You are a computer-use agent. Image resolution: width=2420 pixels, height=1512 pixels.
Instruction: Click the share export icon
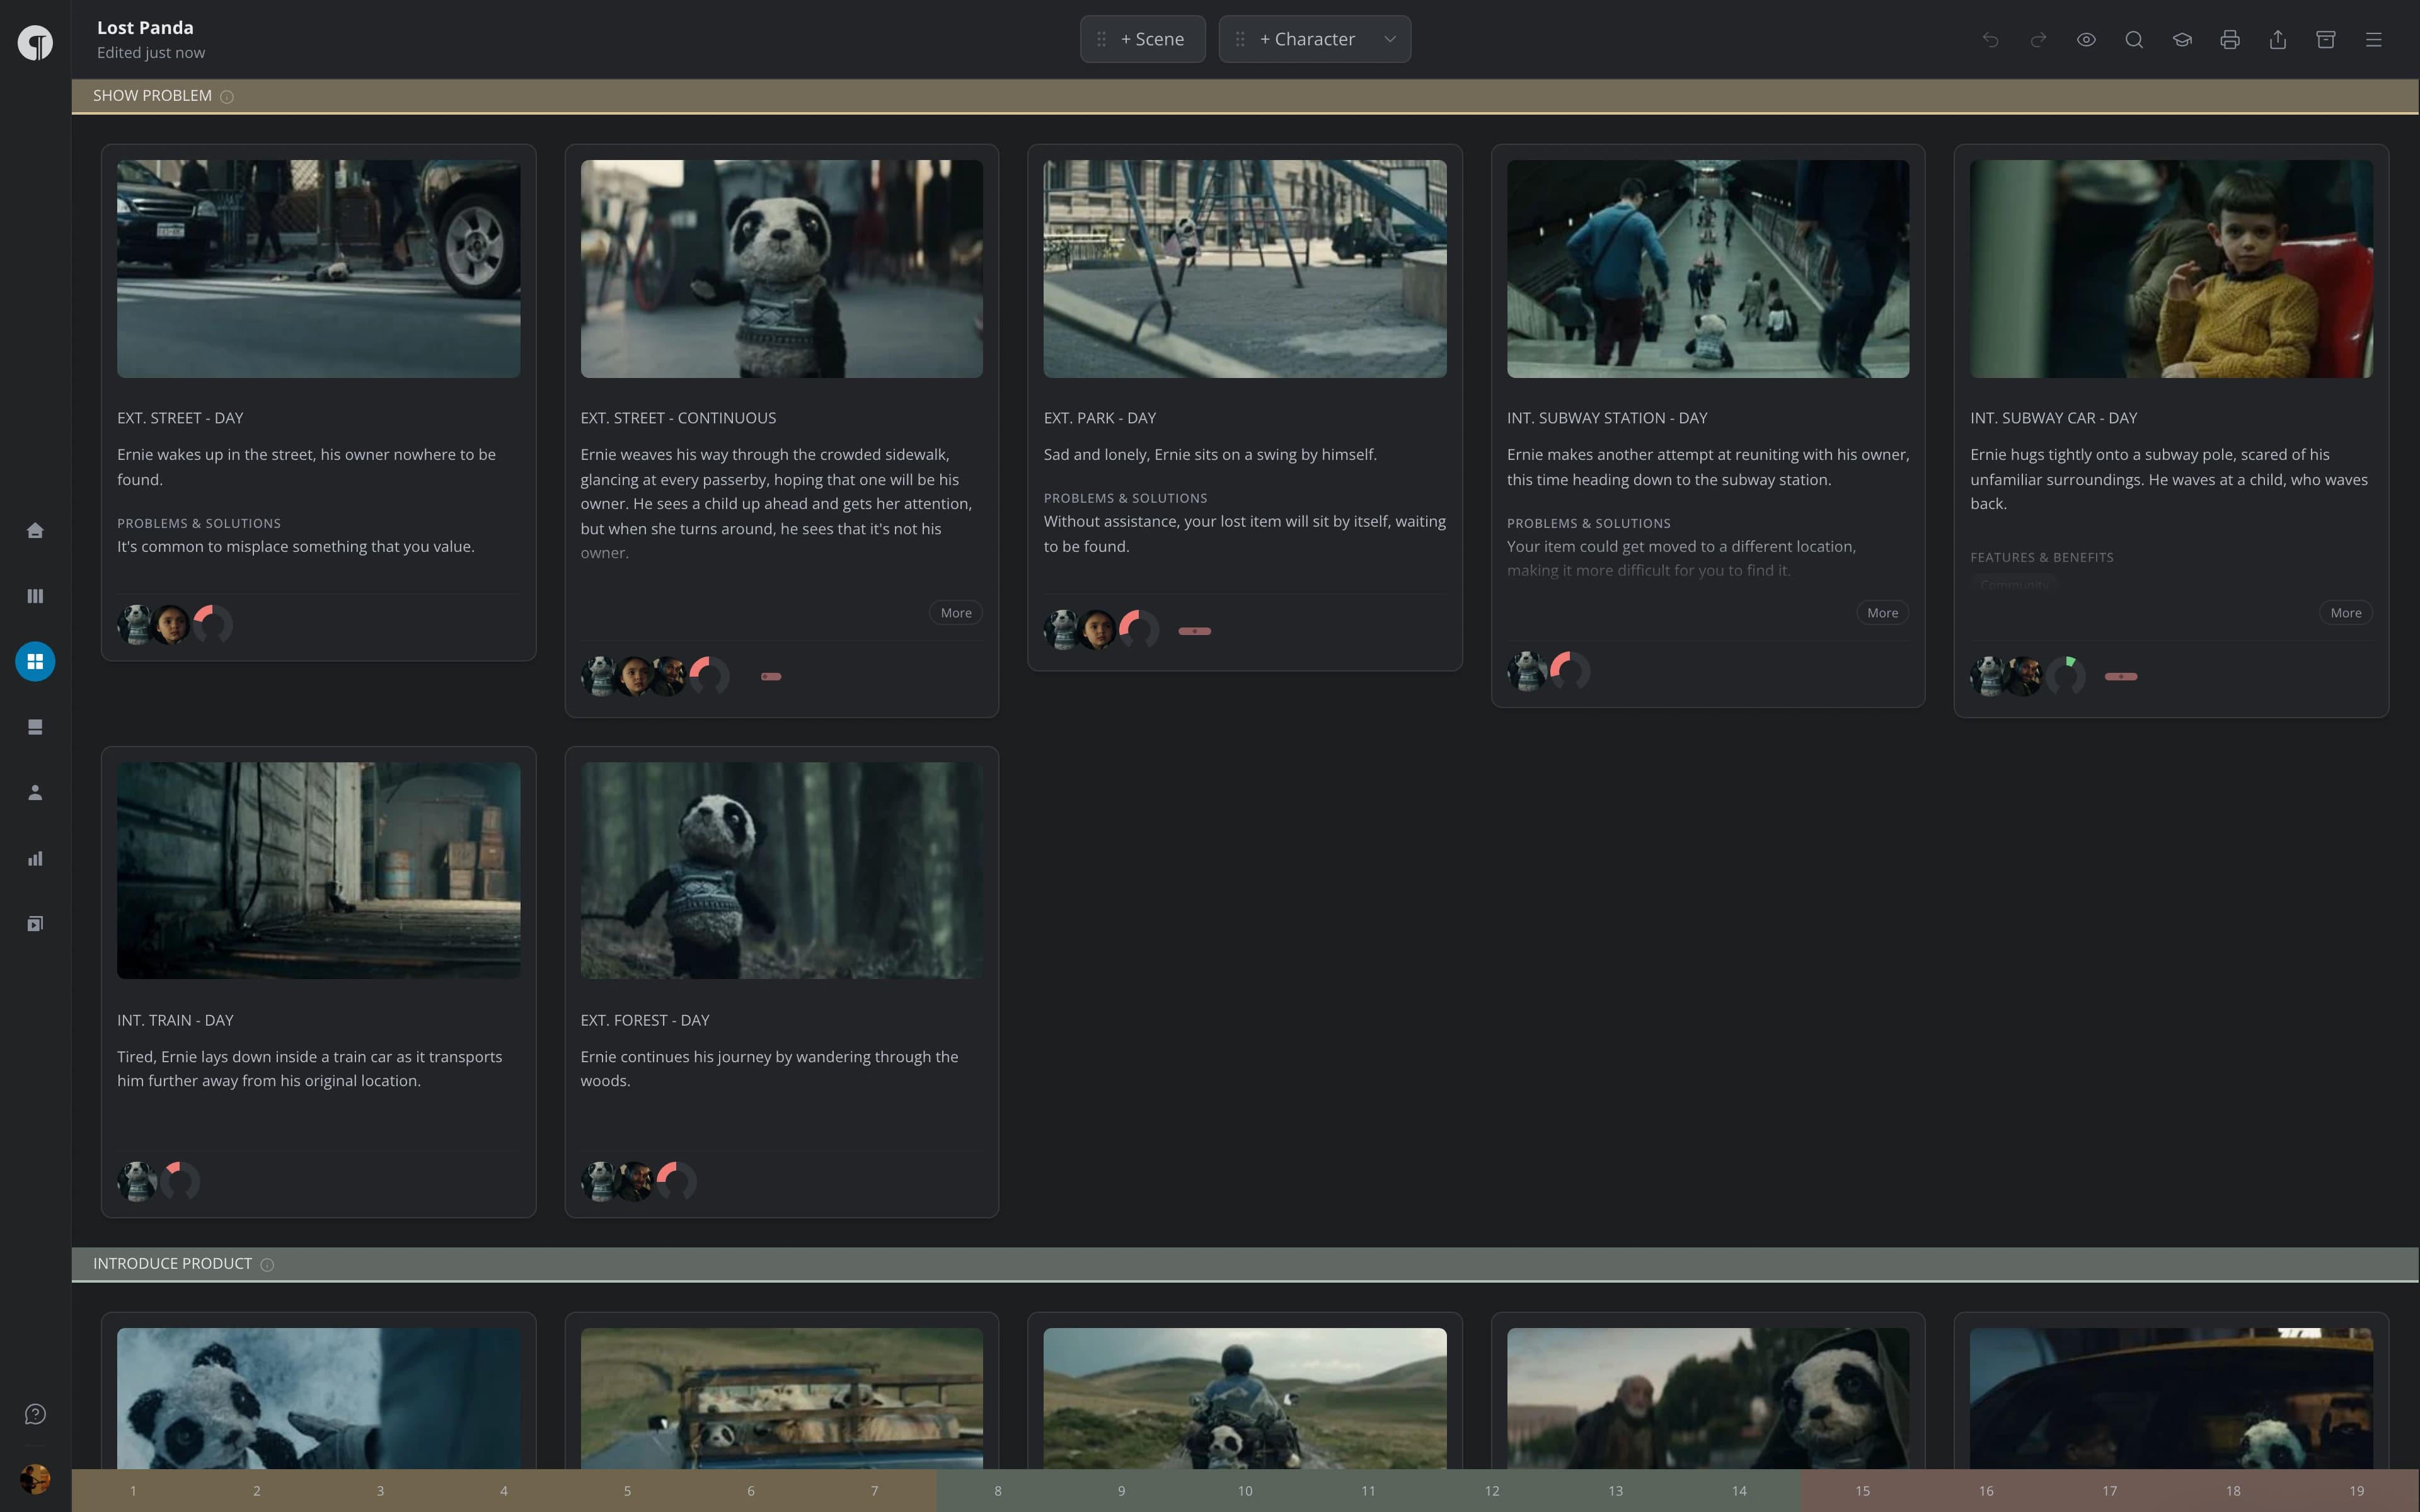coord(2278,40)
